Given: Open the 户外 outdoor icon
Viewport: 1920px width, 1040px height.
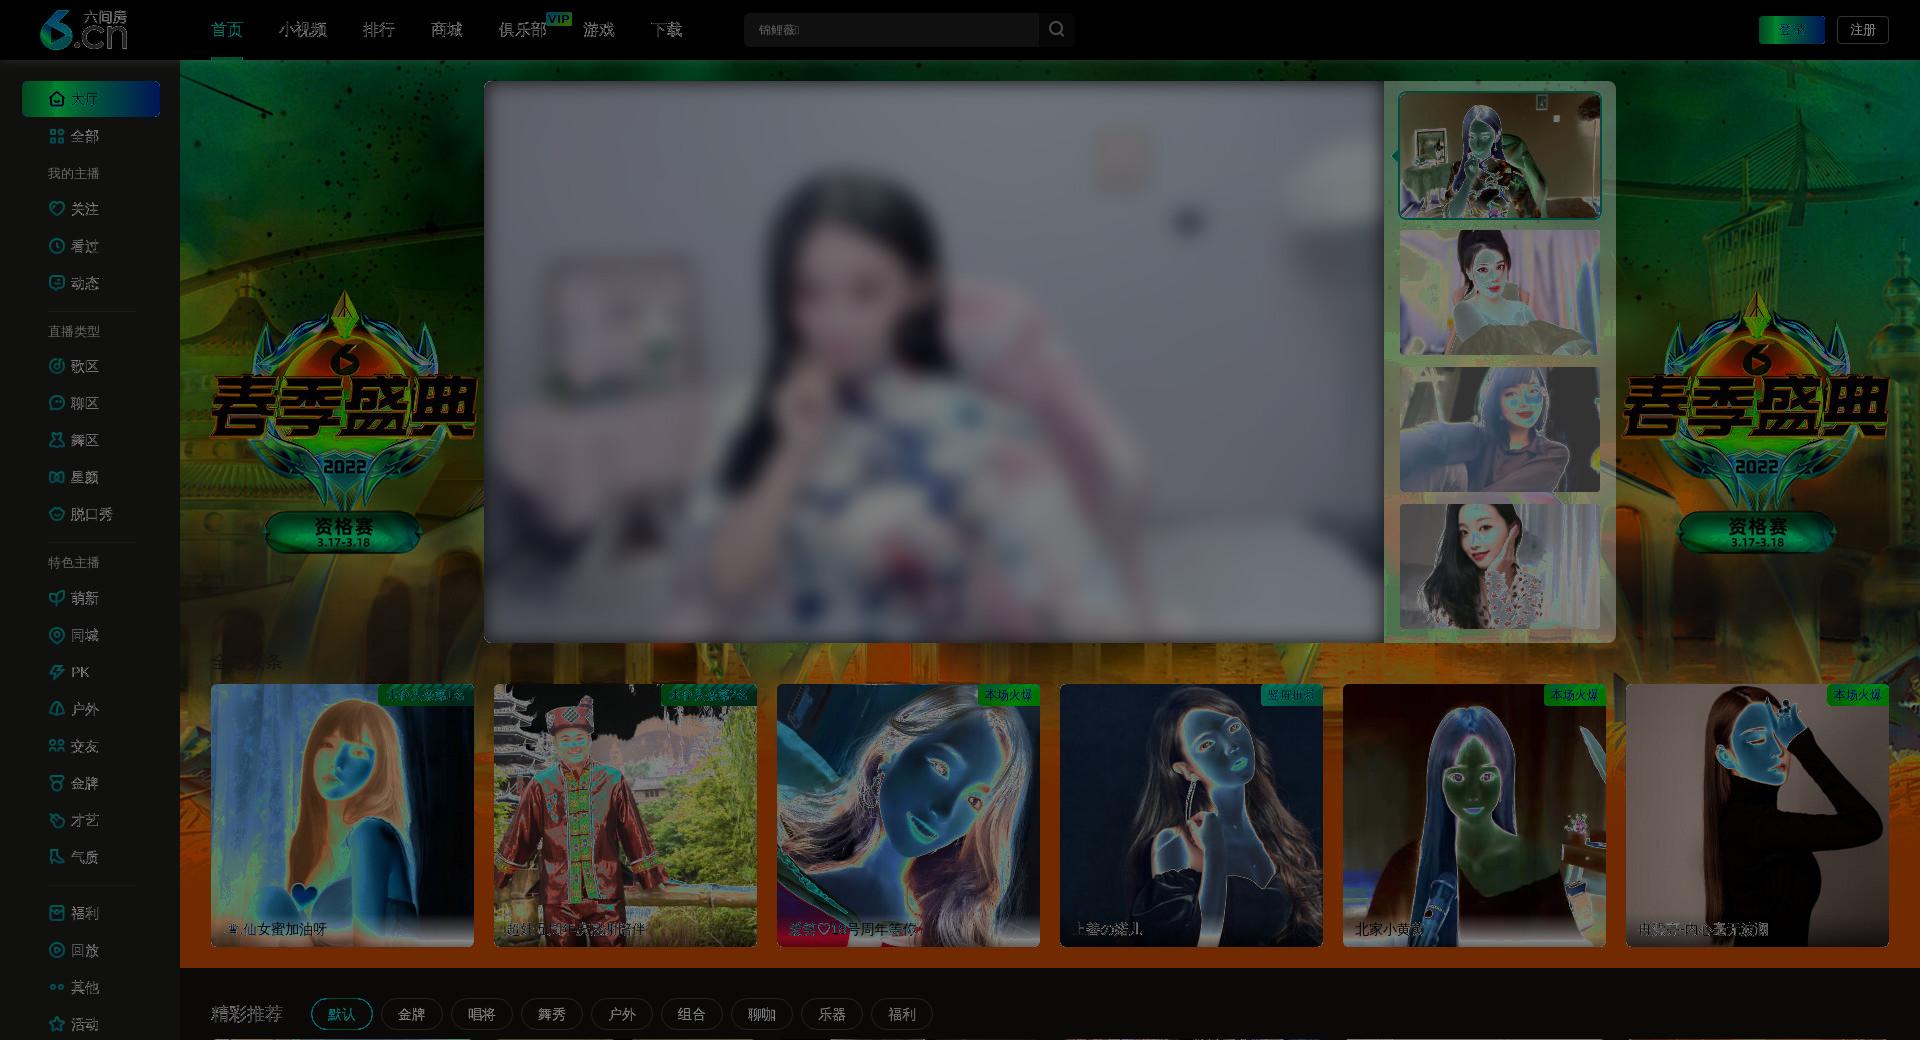Looking at the screenshot, I should click(x=57, y=709).
